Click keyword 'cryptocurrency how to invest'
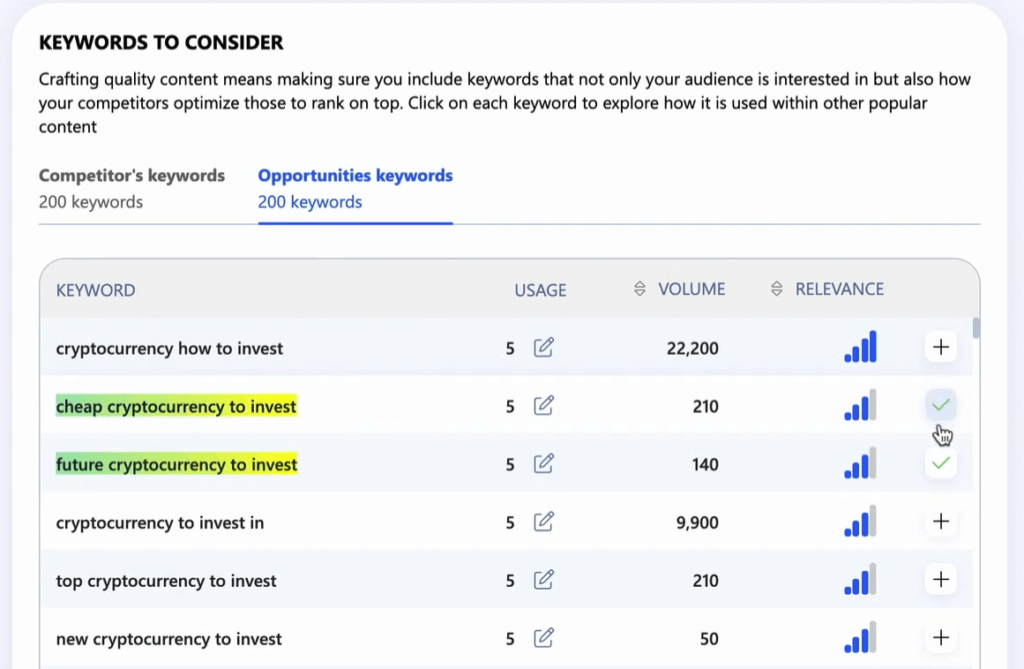 (170, 348)
